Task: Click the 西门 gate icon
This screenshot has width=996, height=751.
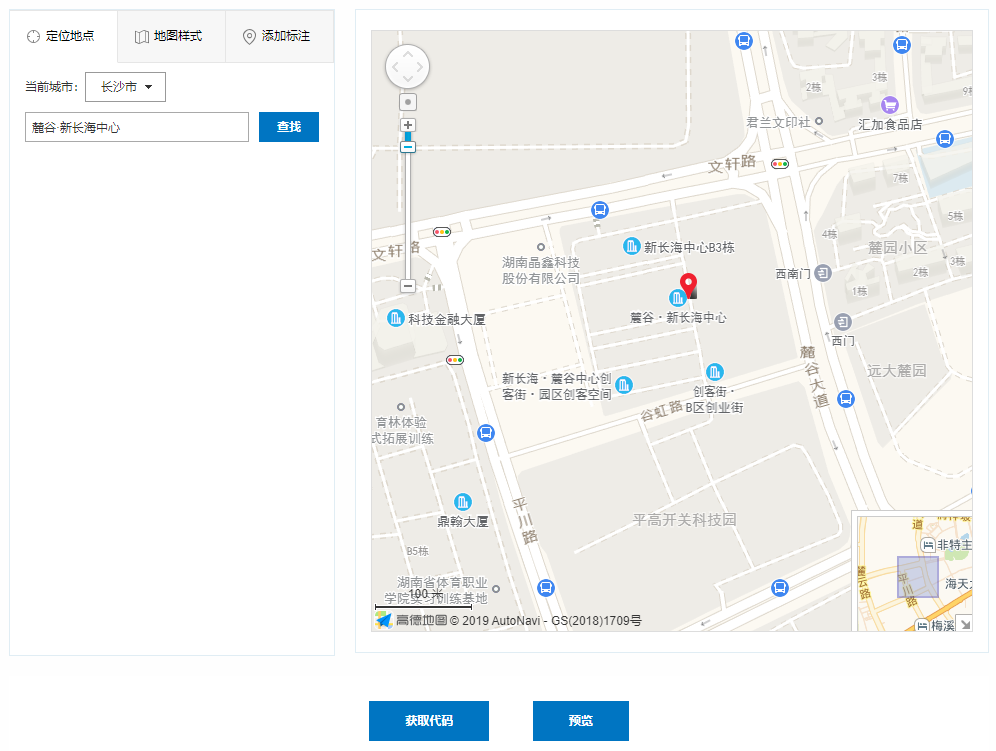Action: pyautogui.click(x=843, y=321)
